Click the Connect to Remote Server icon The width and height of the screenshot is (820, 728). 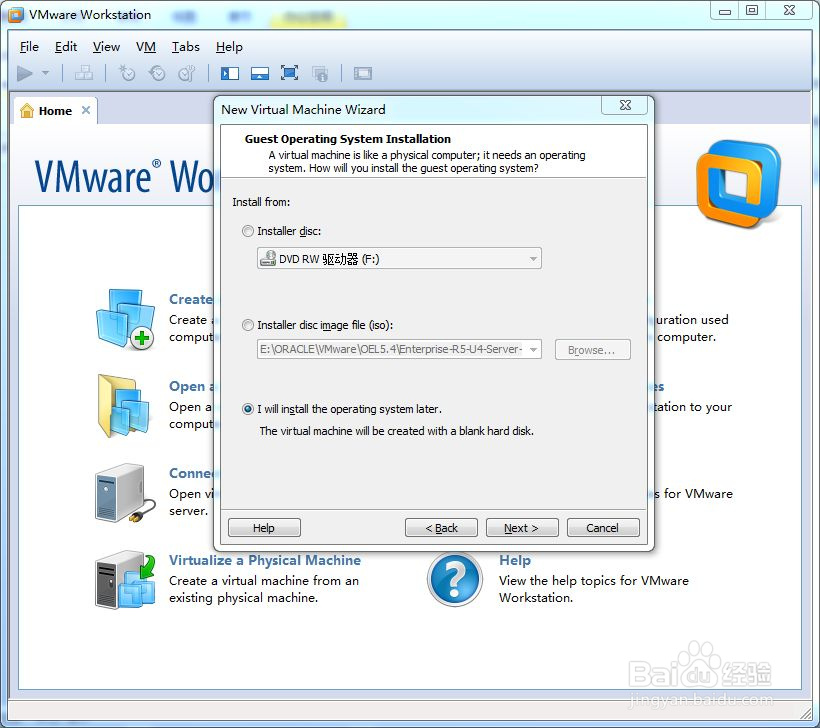125,493
